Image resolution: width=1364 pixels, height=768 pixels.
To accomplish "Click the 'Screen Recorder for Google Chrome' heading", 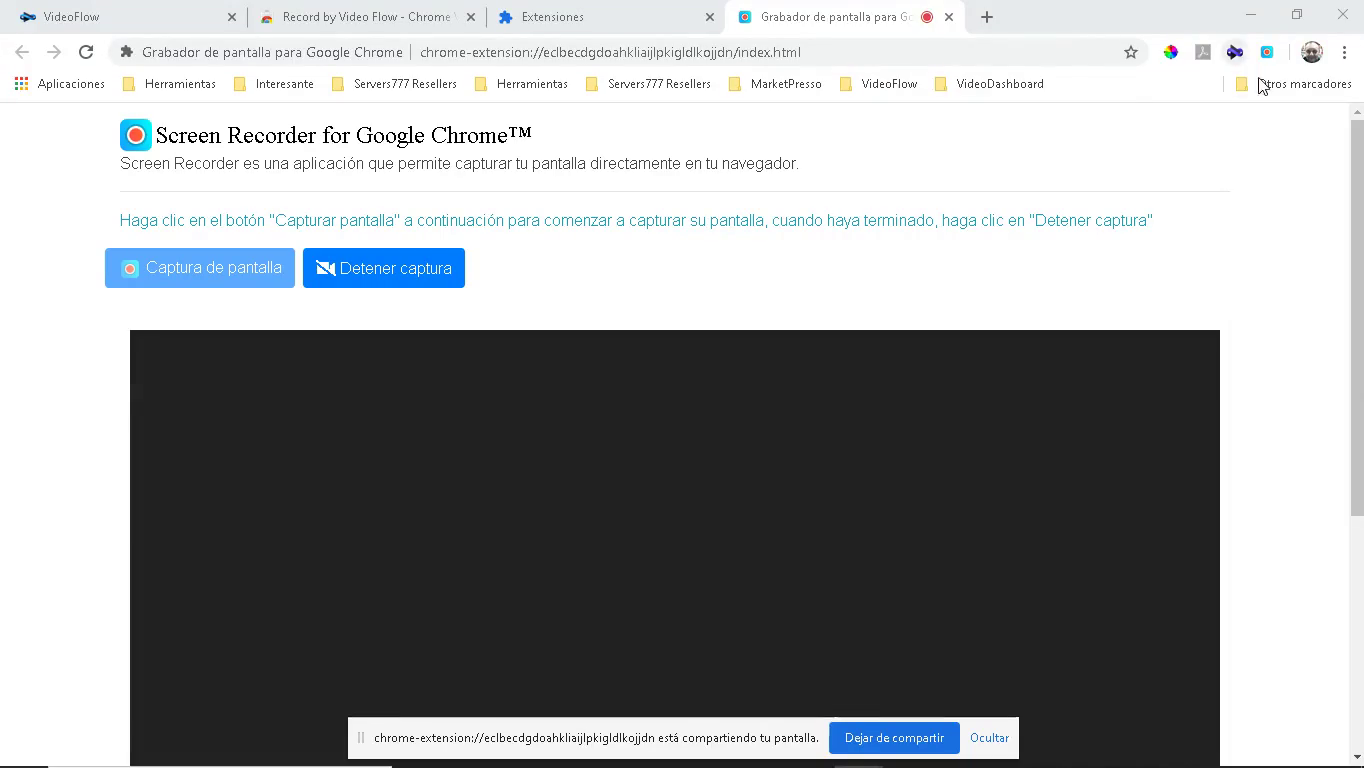I will point(343,135).
